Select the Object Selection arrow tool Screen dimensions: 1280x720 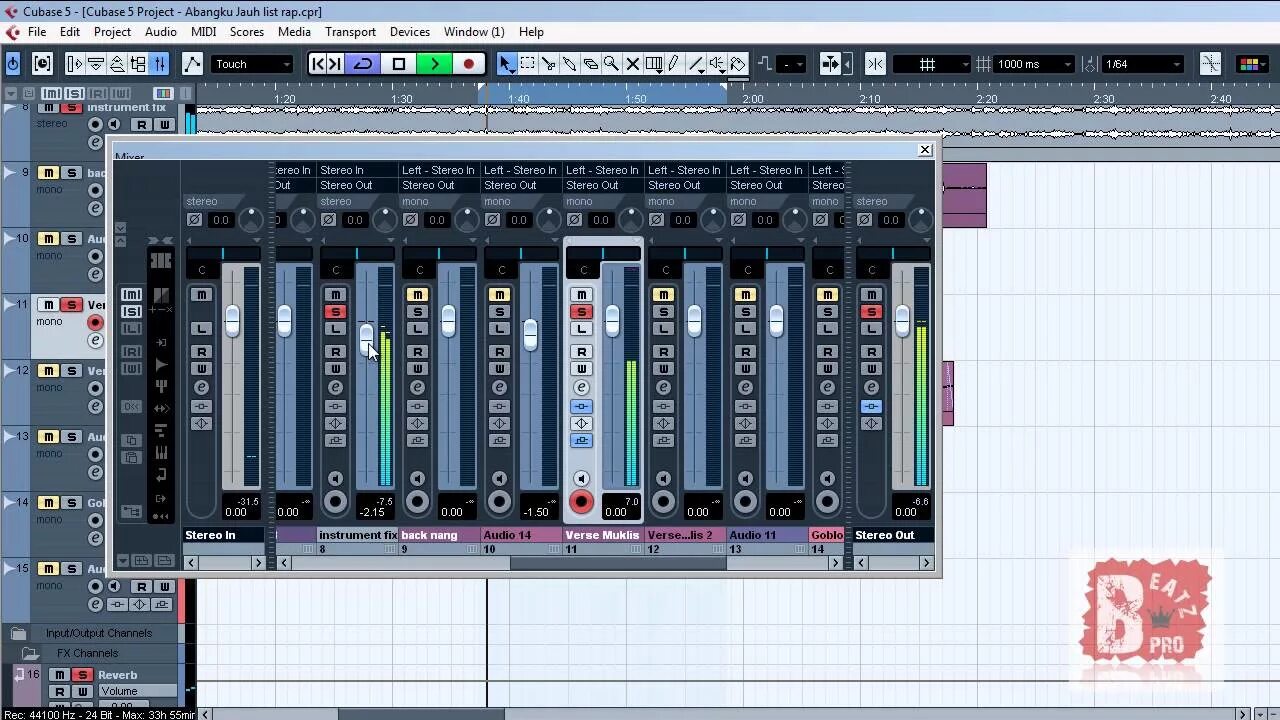507,64
